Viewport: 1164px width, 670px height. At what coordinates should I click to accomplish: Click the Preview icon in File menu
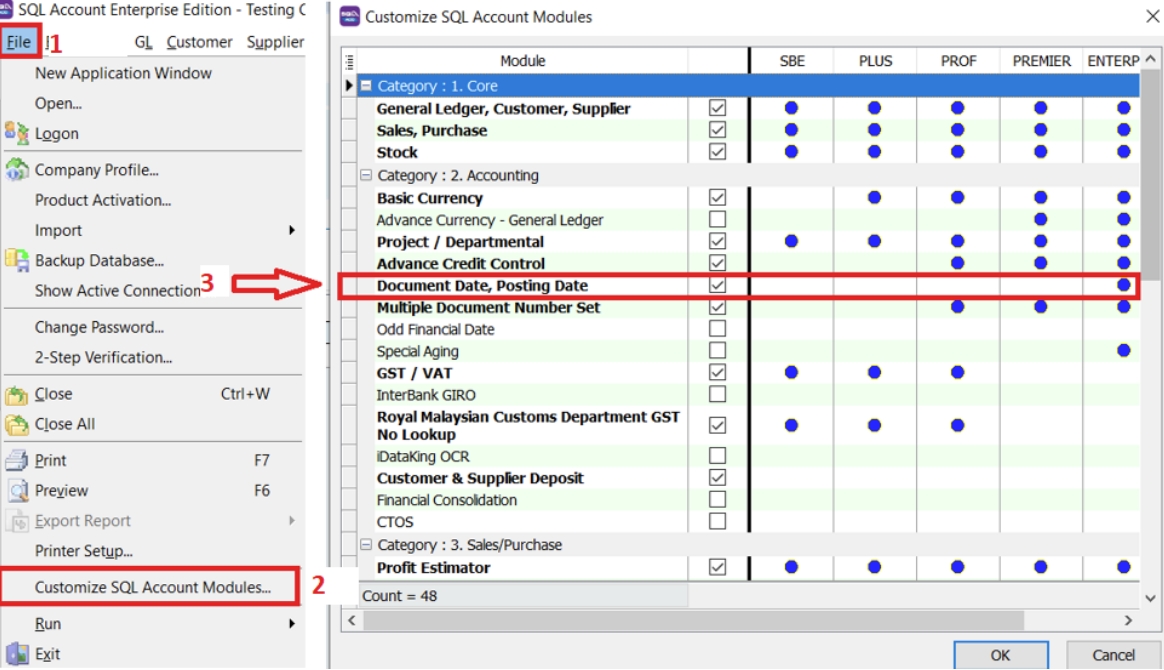(16, 490)
